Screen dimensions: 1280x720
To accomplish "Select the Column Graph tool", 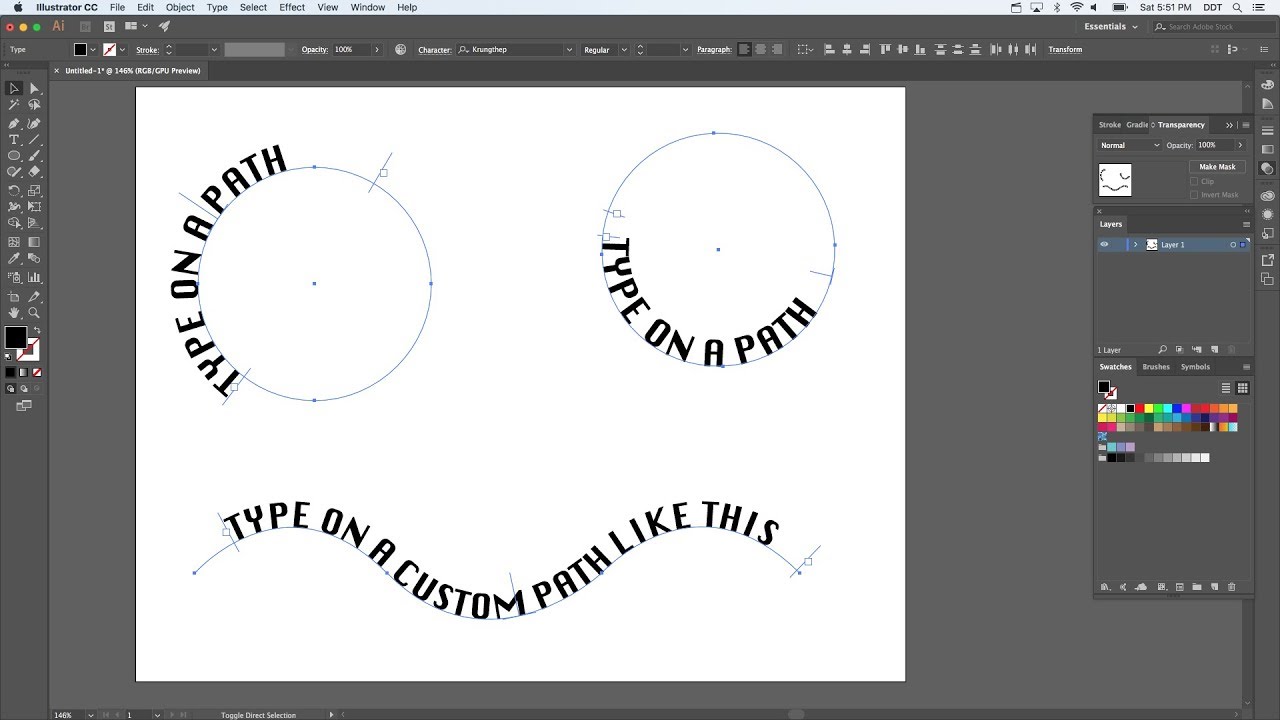I will pos(34,277).
